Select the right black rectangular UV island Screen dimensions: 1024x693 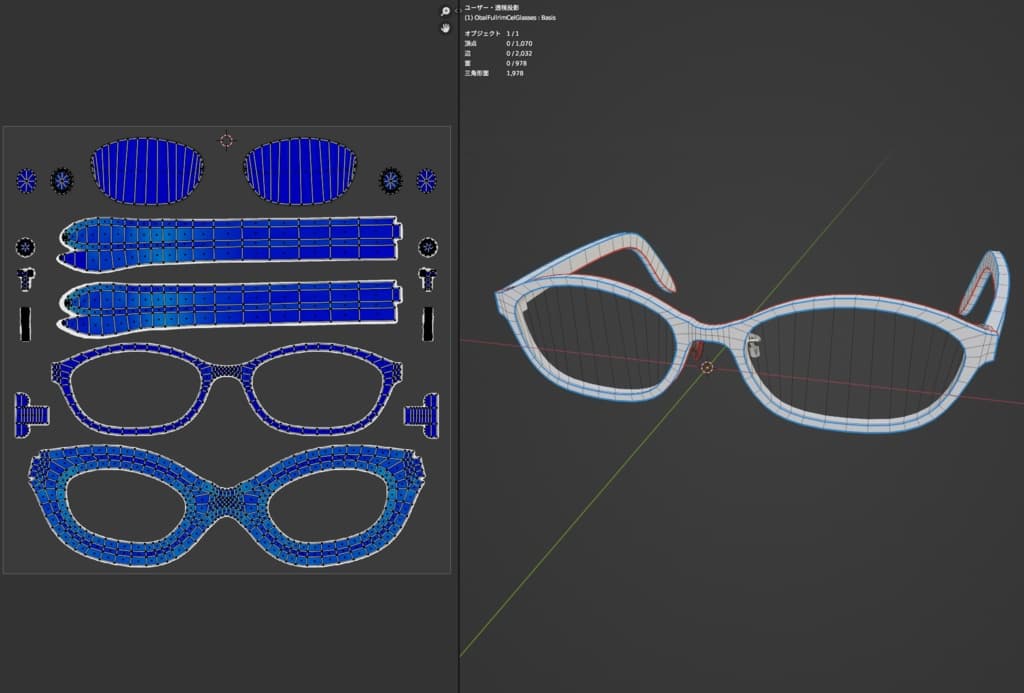click(x=428, y=323)
